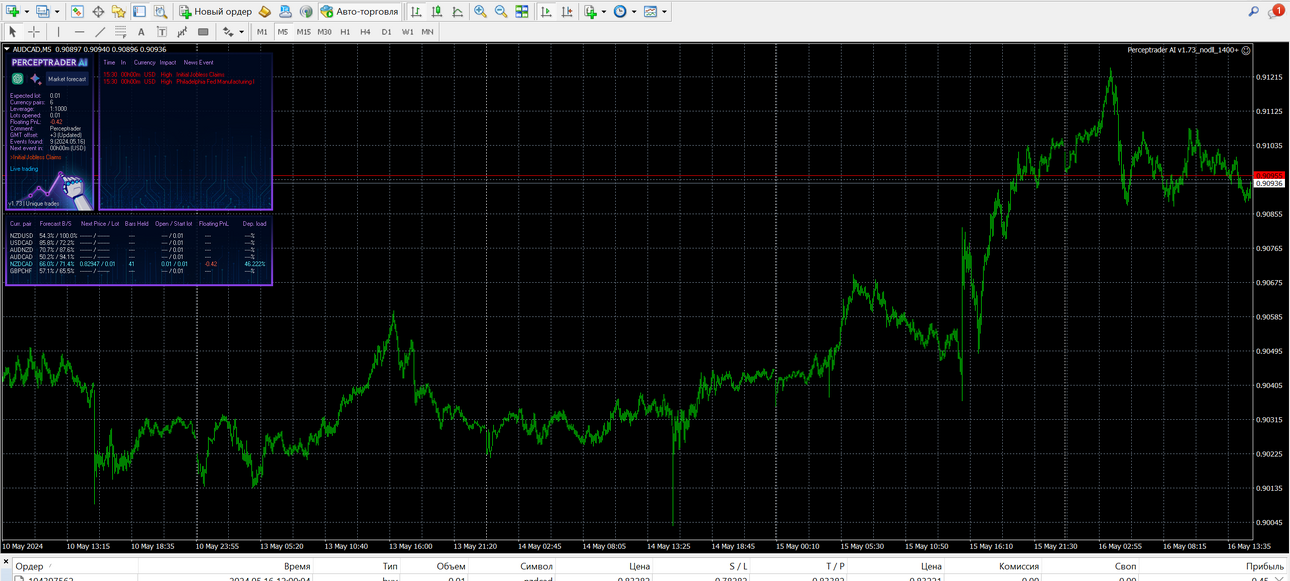Click the Новый ордер button
The image size is (1290, 581).
[x=215, y=12]
